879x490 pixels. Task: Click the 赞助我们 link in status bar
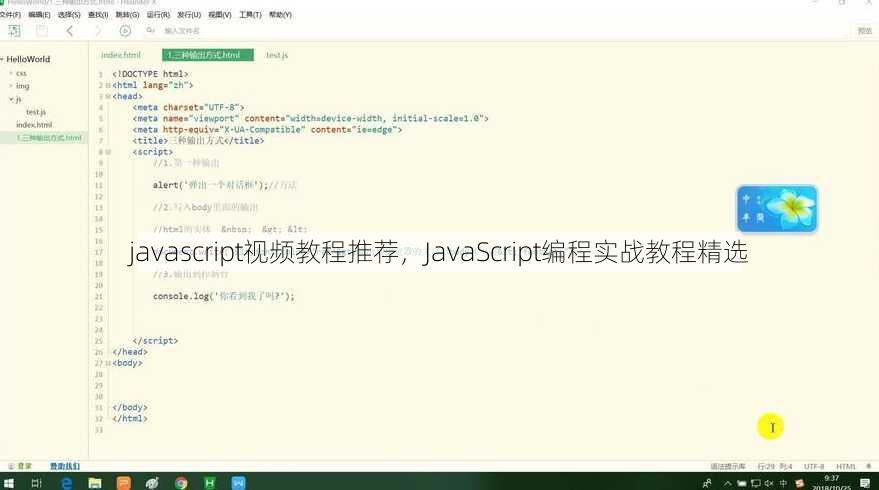(65, 466)
